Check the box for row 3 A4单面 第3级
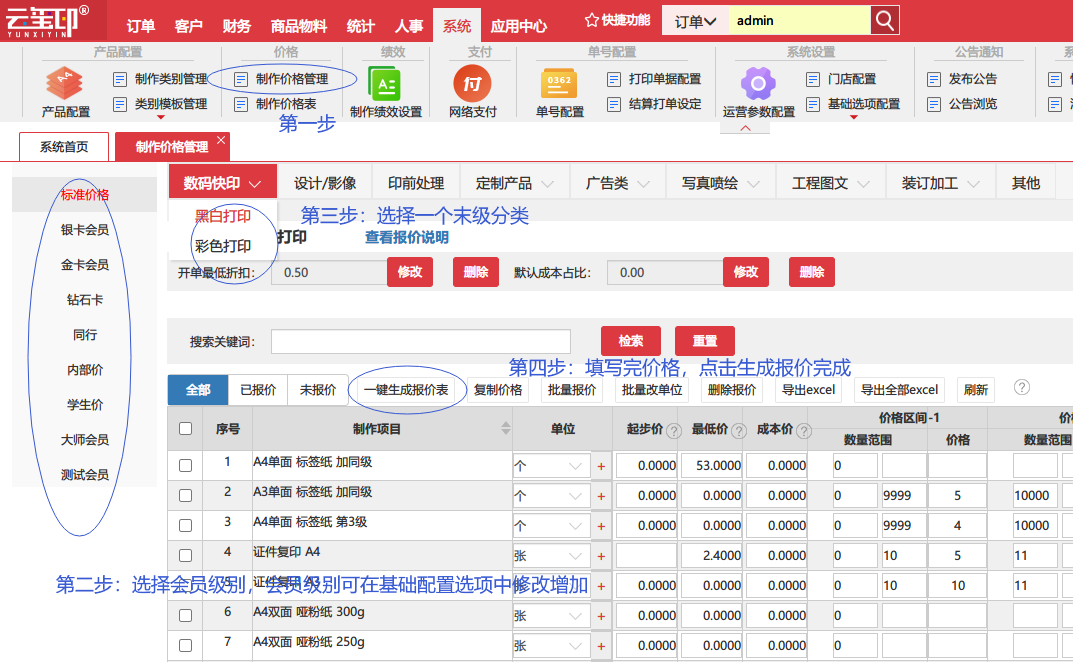This screenshot has width=1073, height=662. [x=185, y=526]
